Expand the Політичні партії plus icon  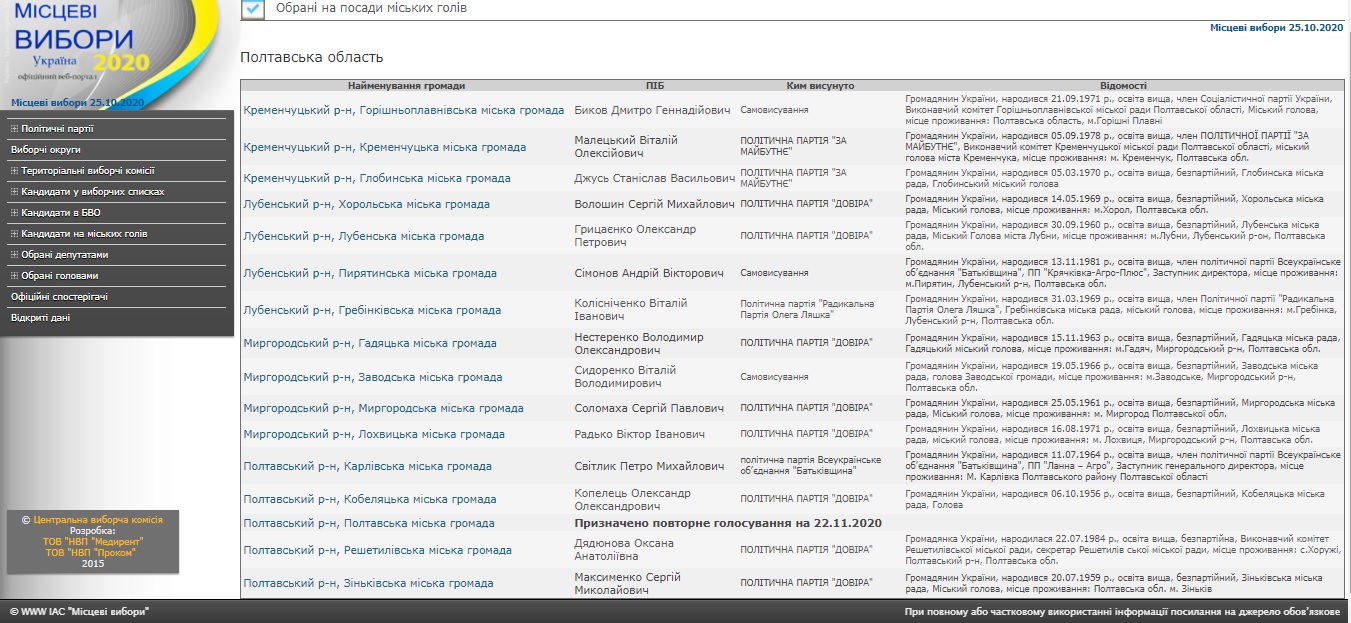coord(14,129)
